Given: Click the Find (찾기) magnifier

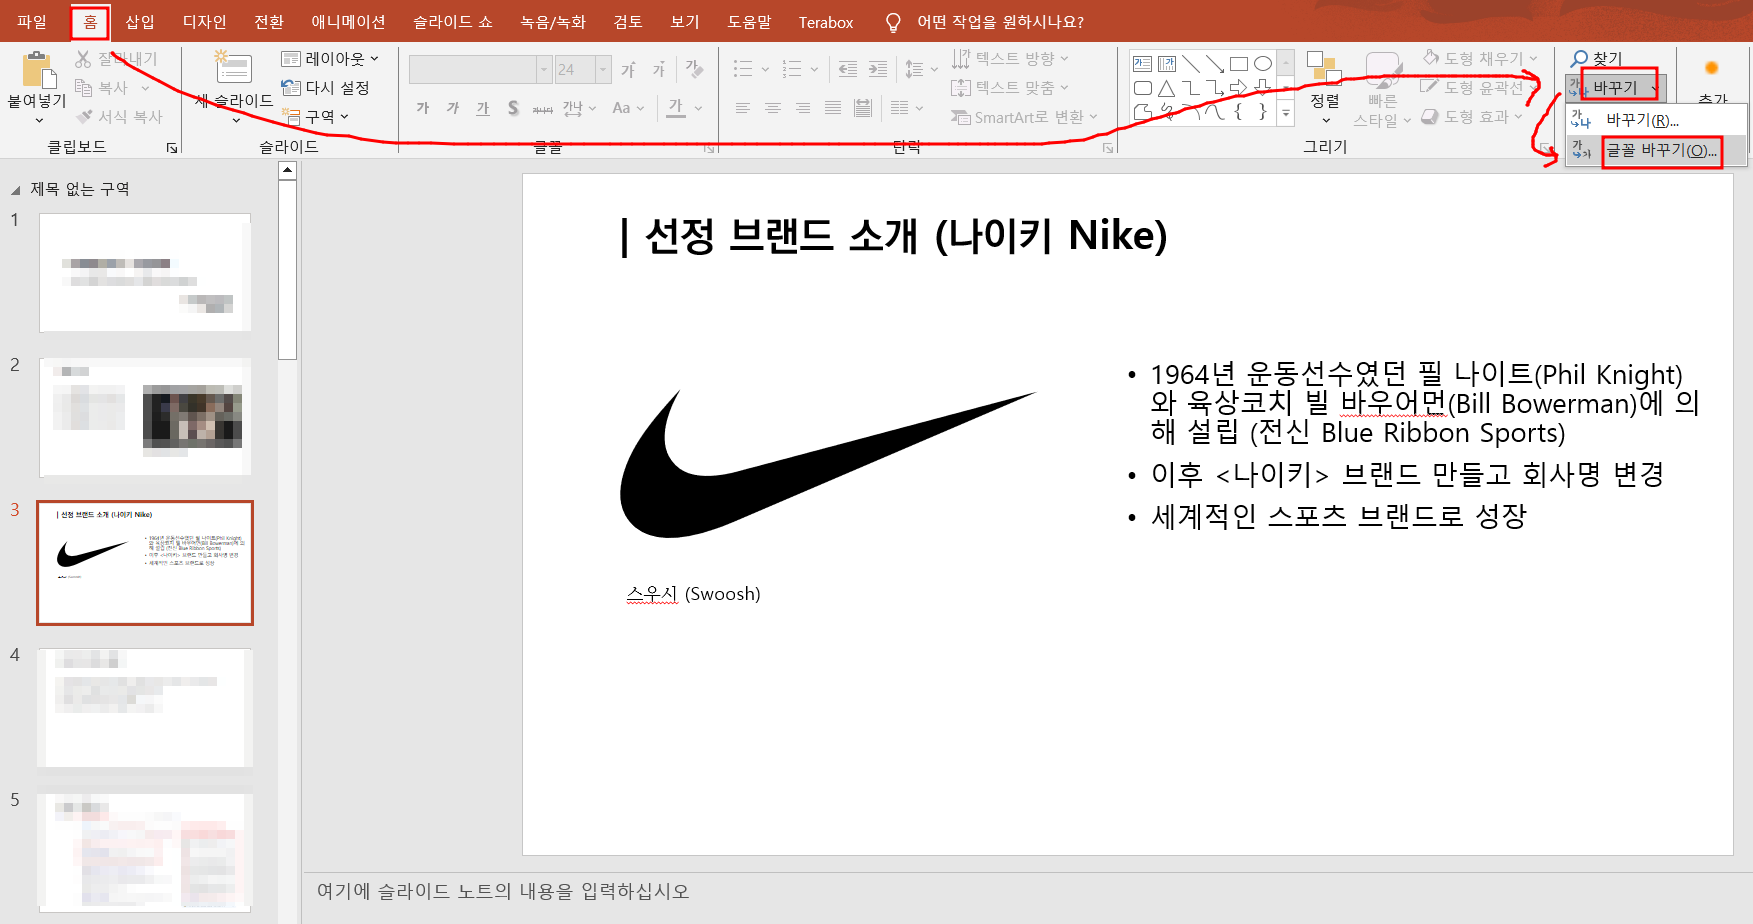Looking at the screenshot, I should coord(1580,59).
